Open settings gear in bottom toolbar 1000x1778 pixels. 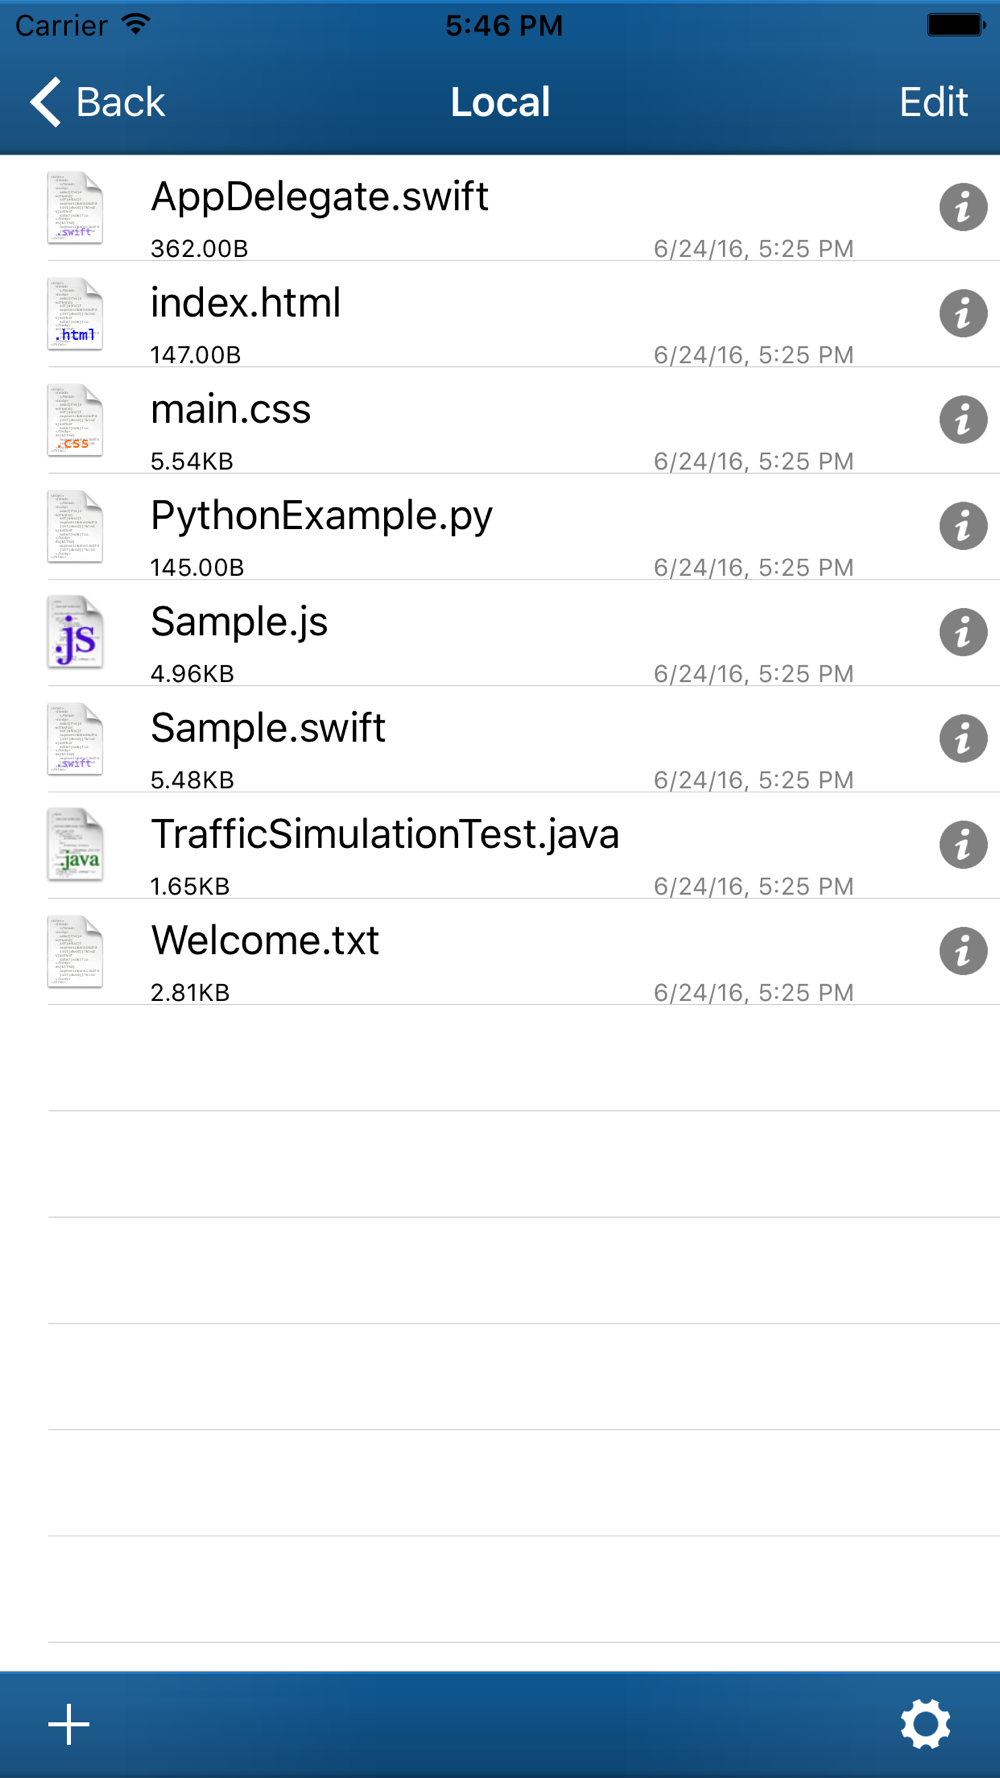point(925,1724)
